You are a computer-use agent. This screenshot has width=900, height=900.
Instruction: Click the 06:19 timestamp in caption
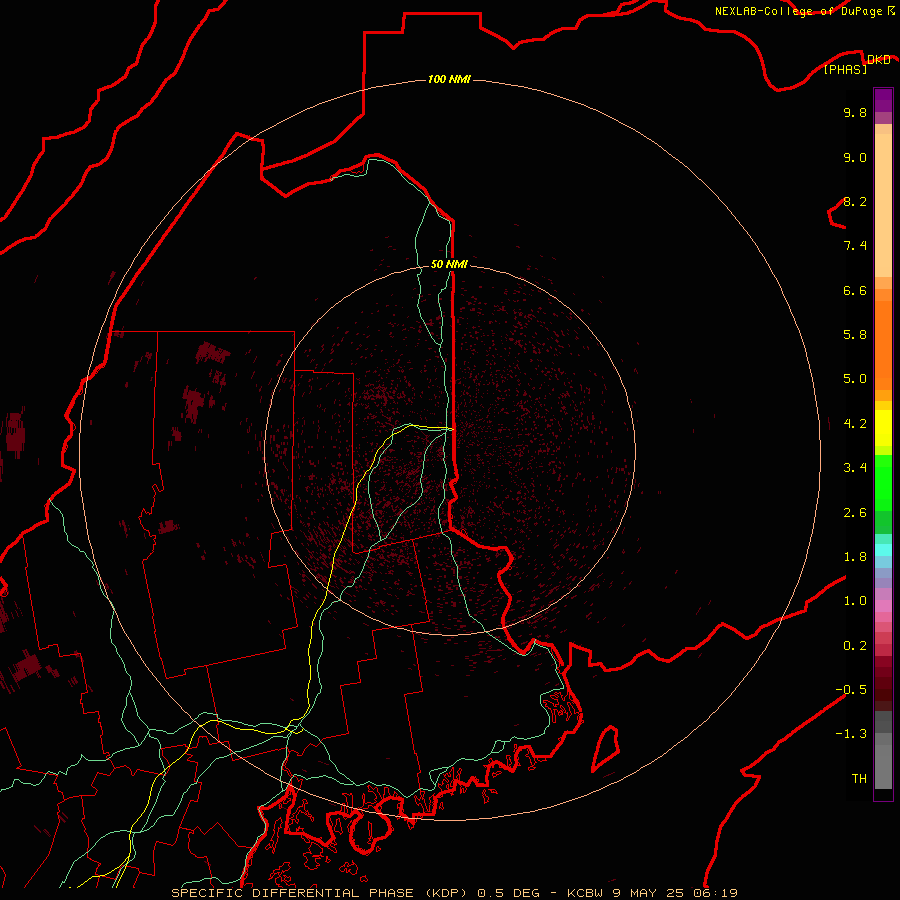717,893
